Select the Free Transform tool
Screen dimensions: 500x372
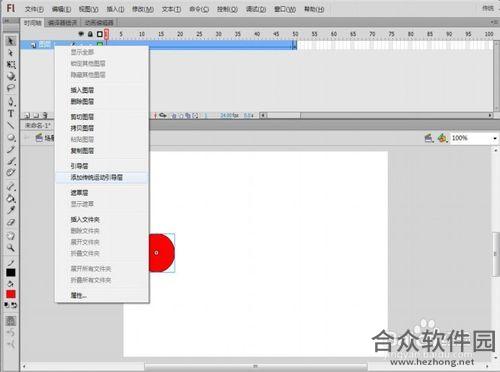11,64
